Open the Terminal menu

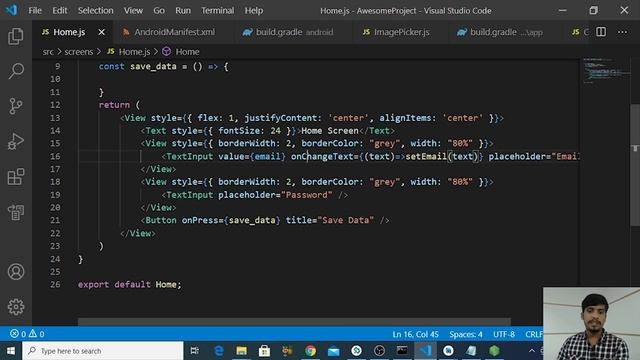218,10
